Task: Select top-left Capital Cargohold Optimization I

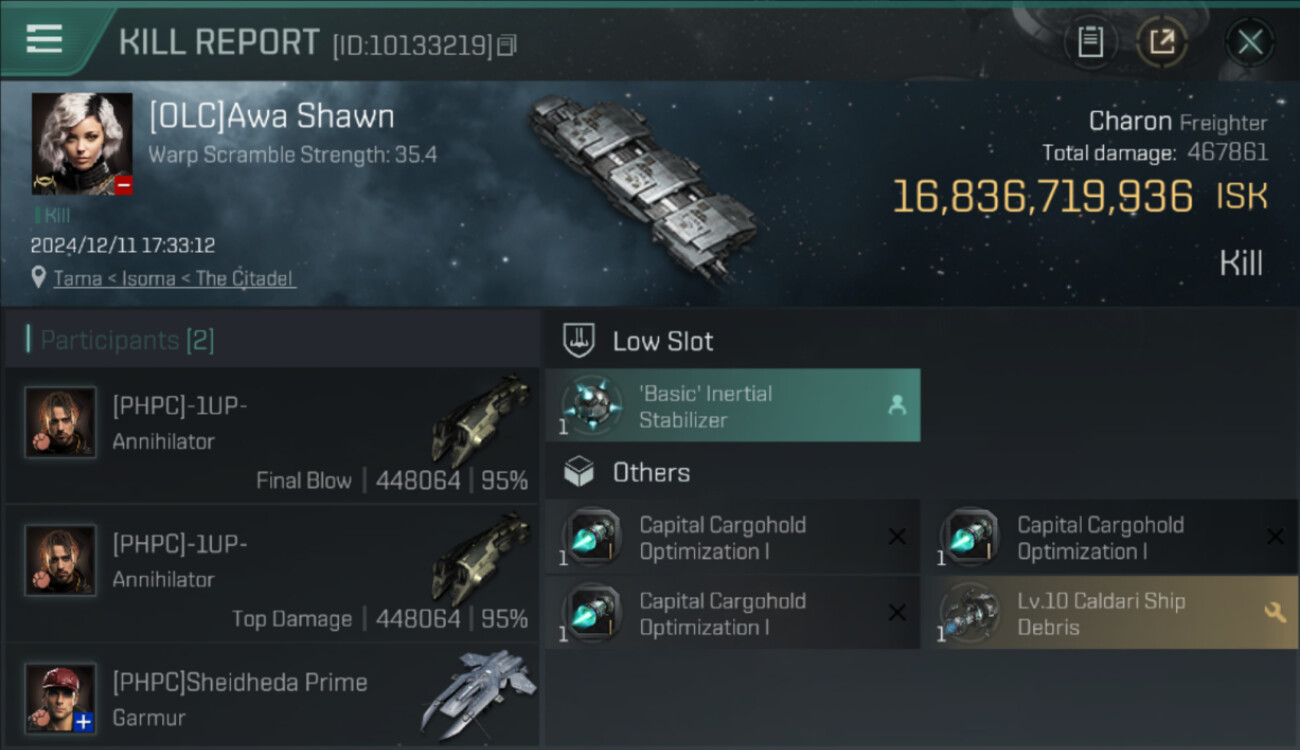Action: [732, 538]
